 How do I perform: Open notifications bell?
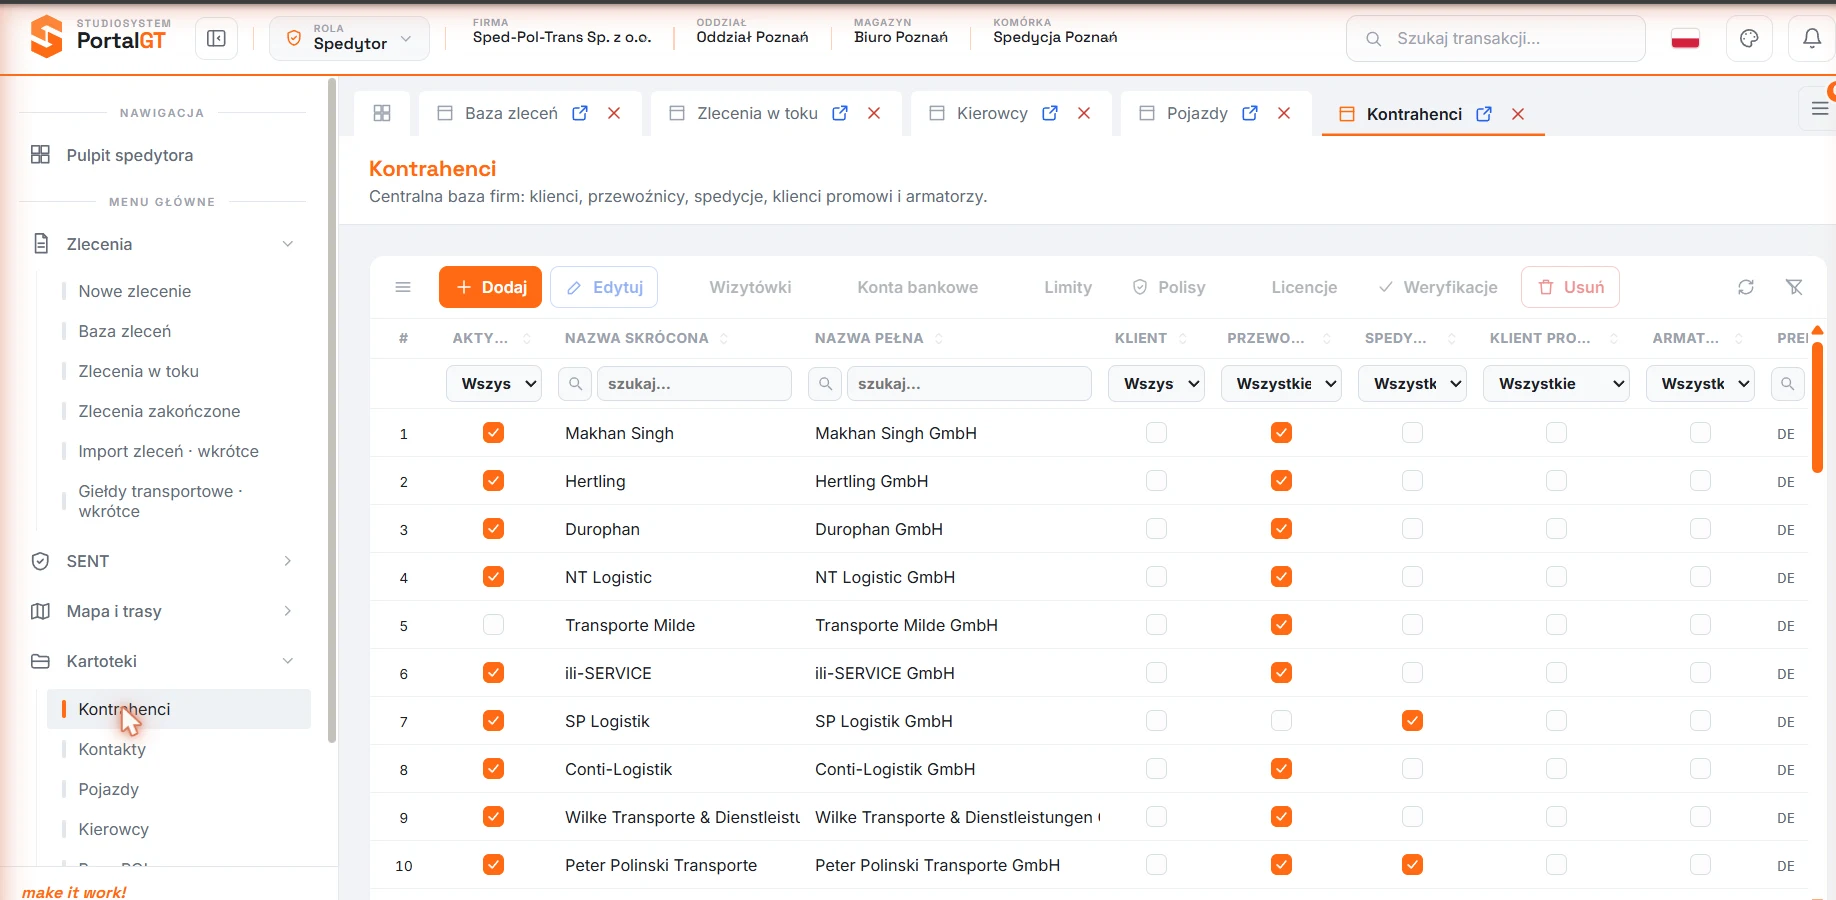tap(1812, 39)
